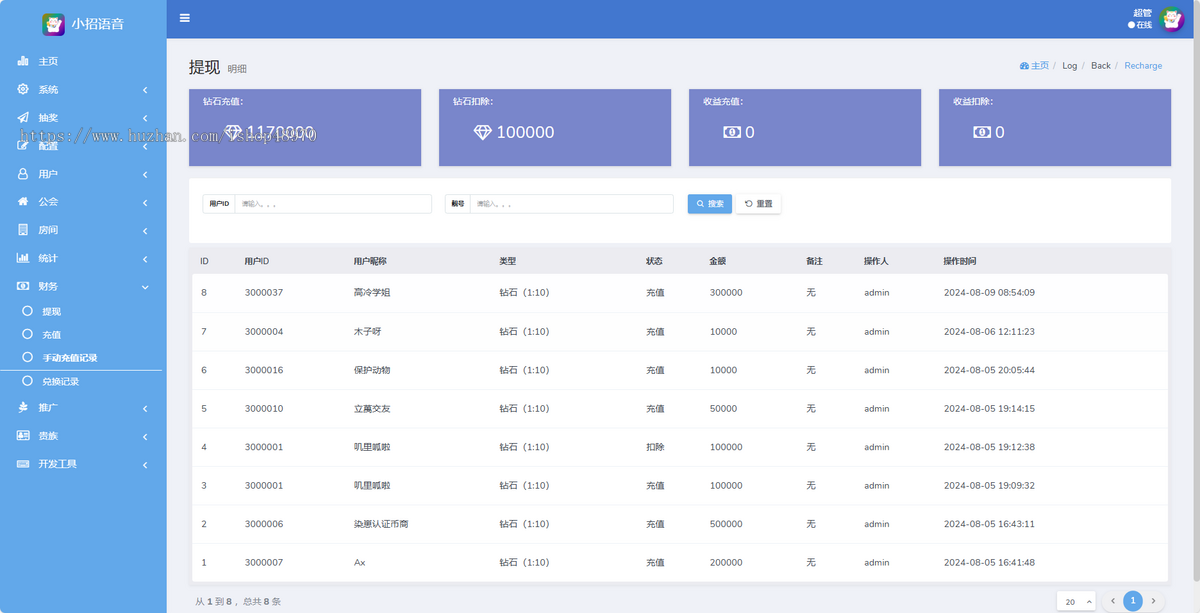Click the Back breadcrumb

1100,66
